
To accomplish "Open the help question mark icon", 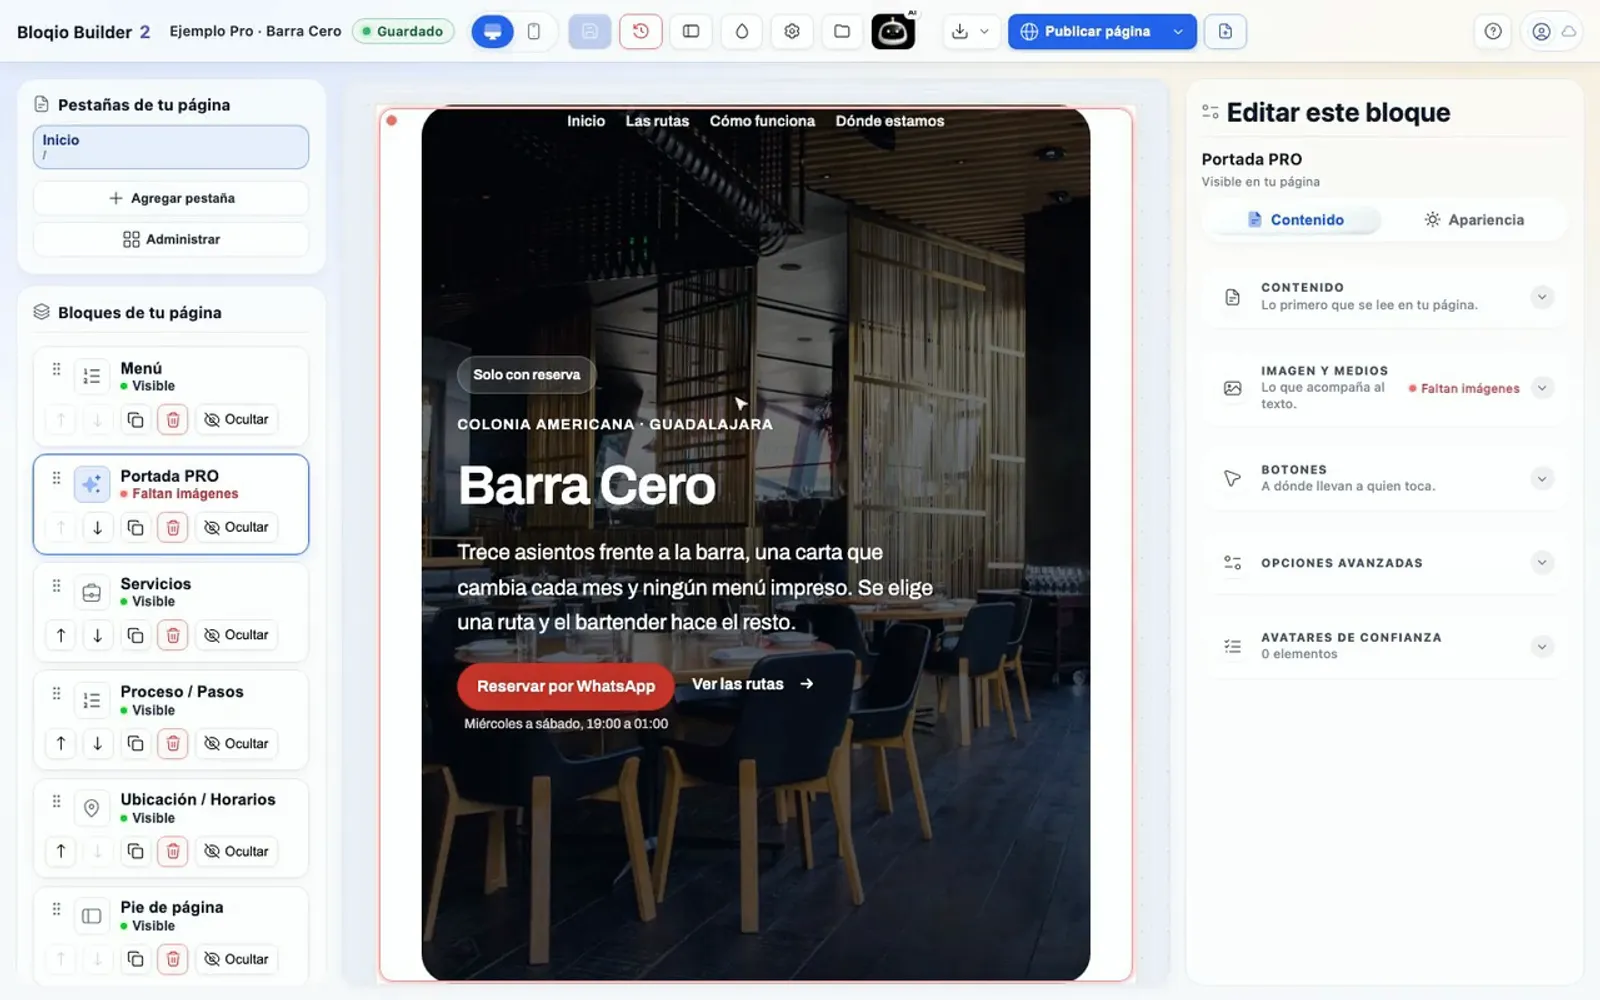I will click(1493, 32).
